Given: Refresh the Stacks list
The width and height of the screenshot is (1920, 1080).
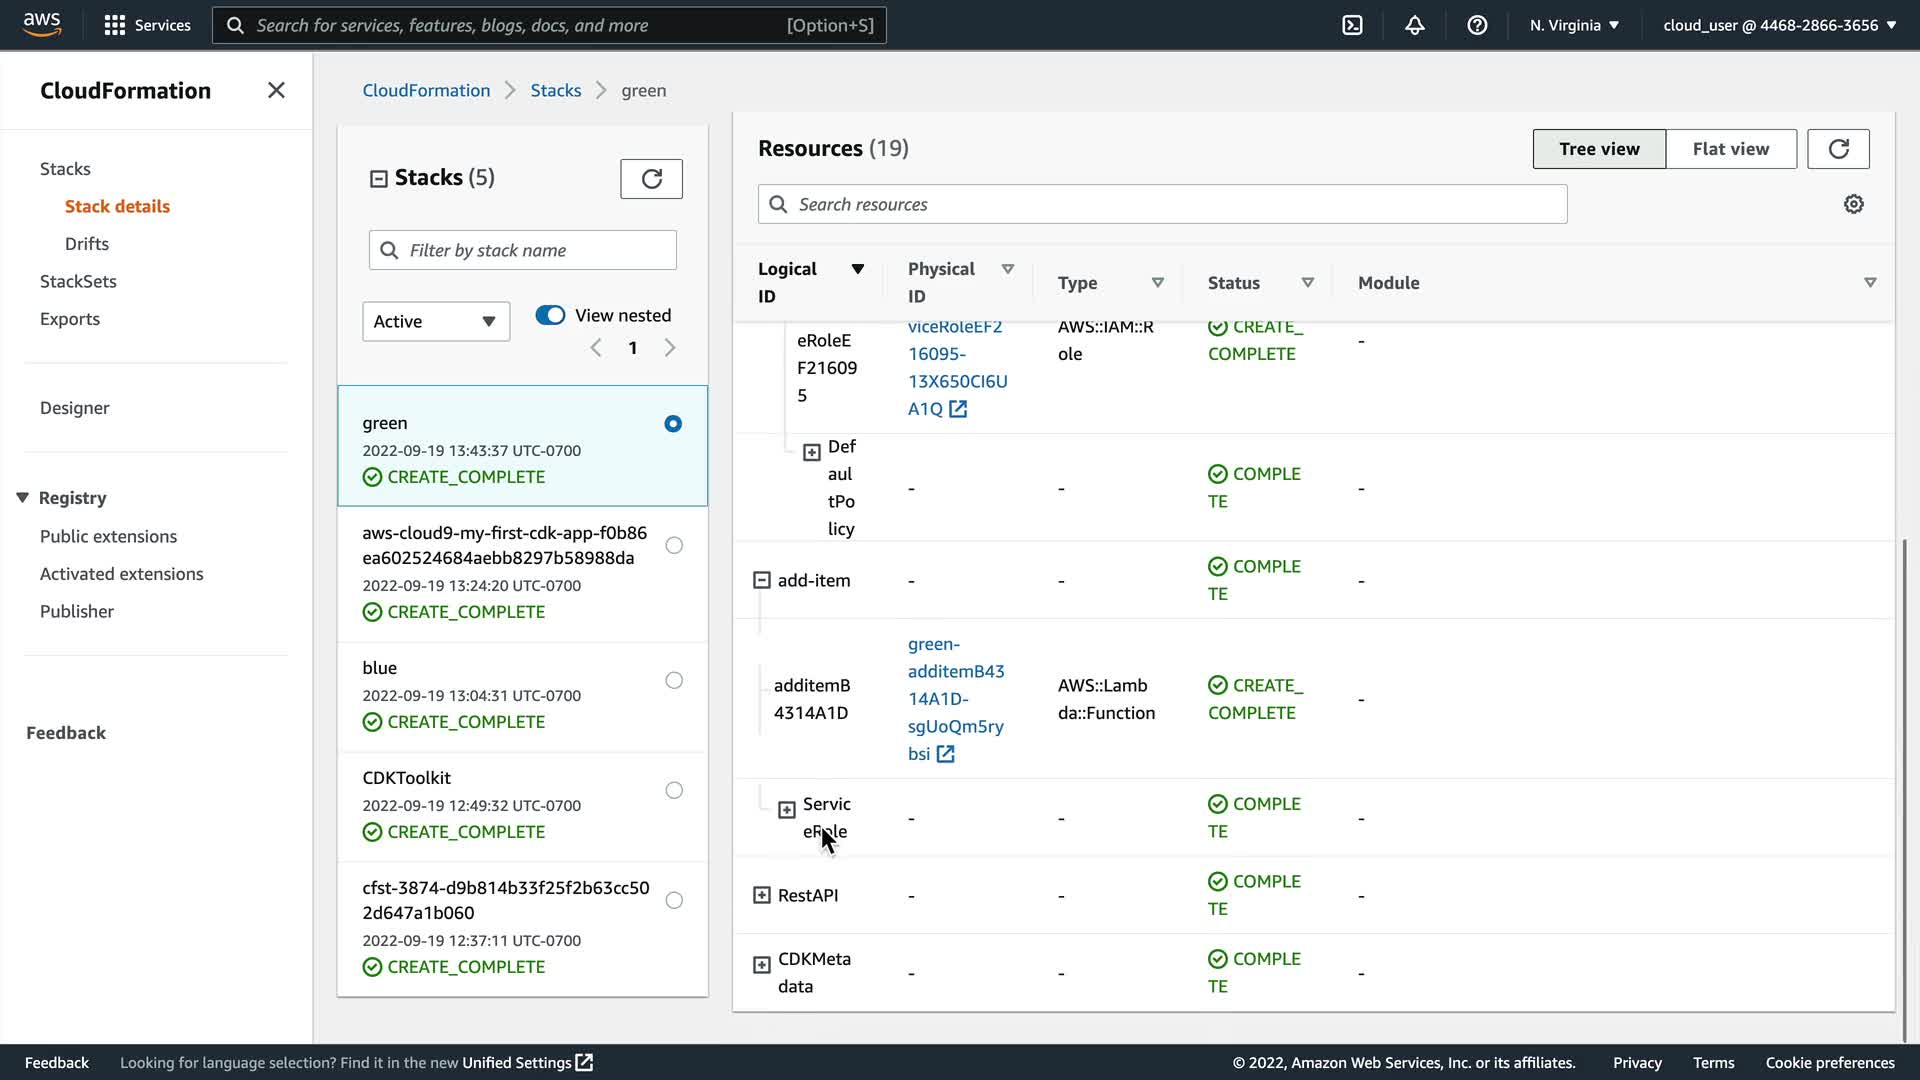Looking at the screenshot, I should tap(651, 179).
